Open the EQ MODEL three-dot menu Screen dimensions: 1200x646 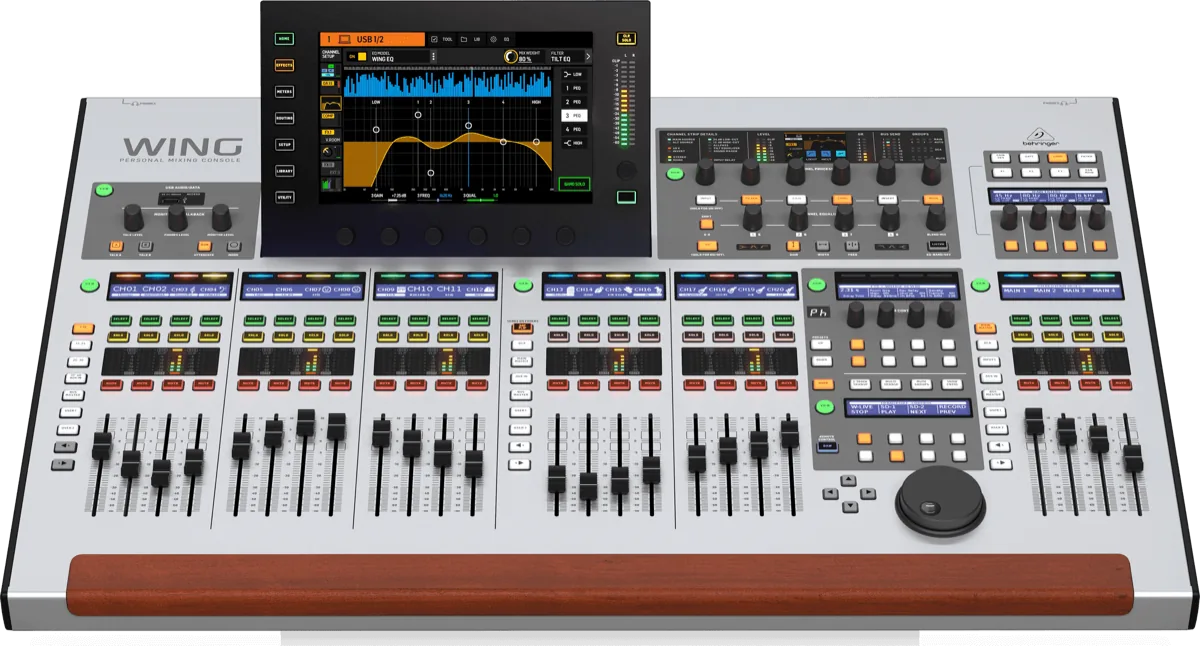pos(433,57)
